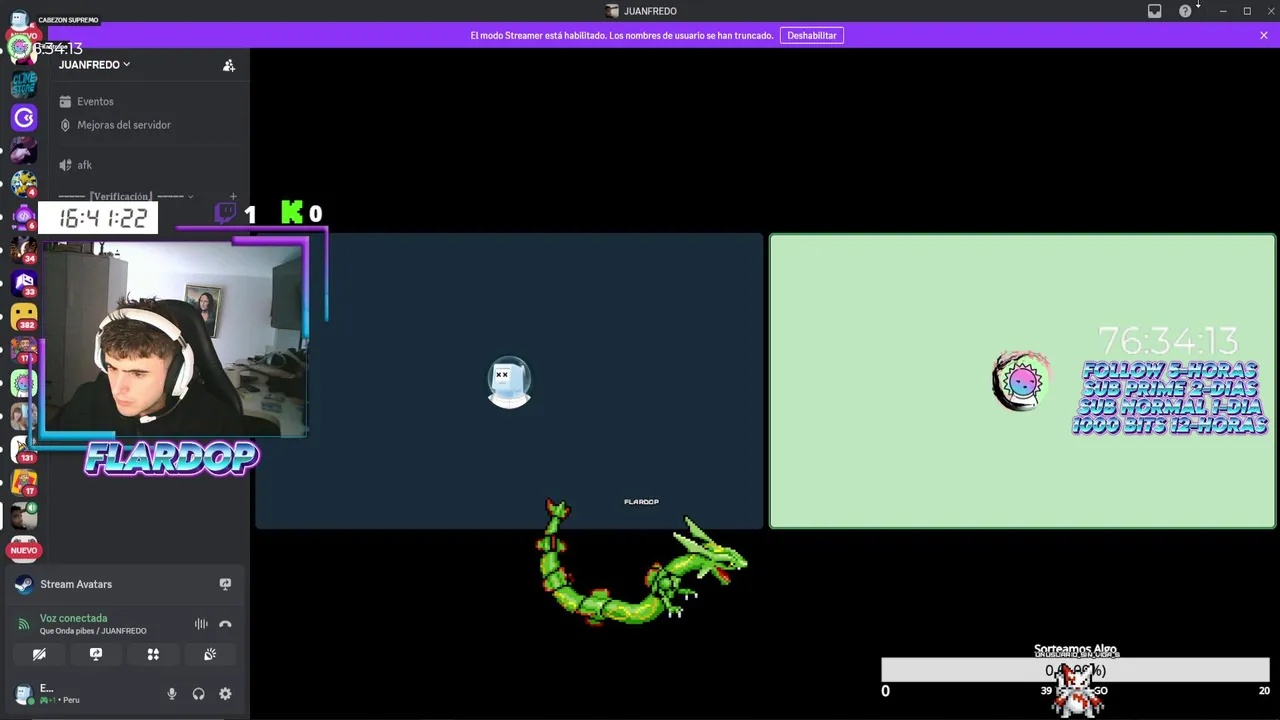Viewport: 1280px width, 720px height.
Task: Open the server icon with badge 131
Action: tap(24, 450)
